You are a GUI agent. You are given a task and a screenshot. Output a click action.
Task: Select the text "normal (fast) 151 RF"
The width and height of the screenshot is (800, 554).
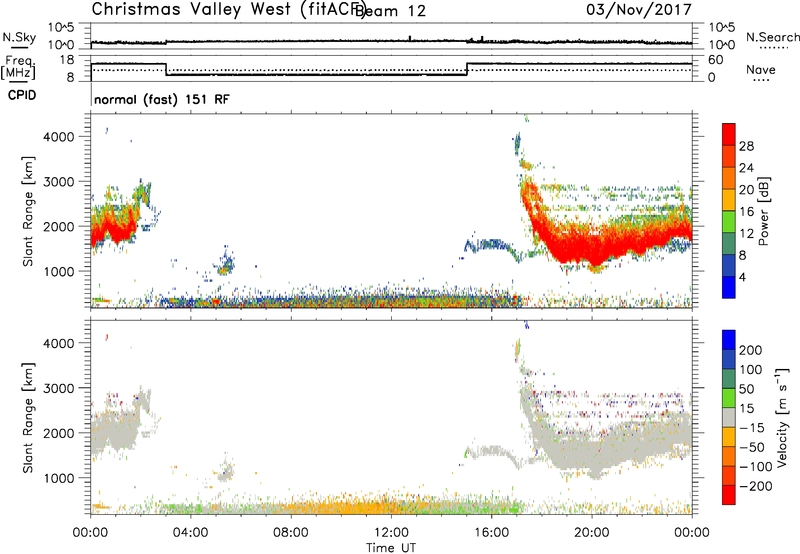click(162, 99)
